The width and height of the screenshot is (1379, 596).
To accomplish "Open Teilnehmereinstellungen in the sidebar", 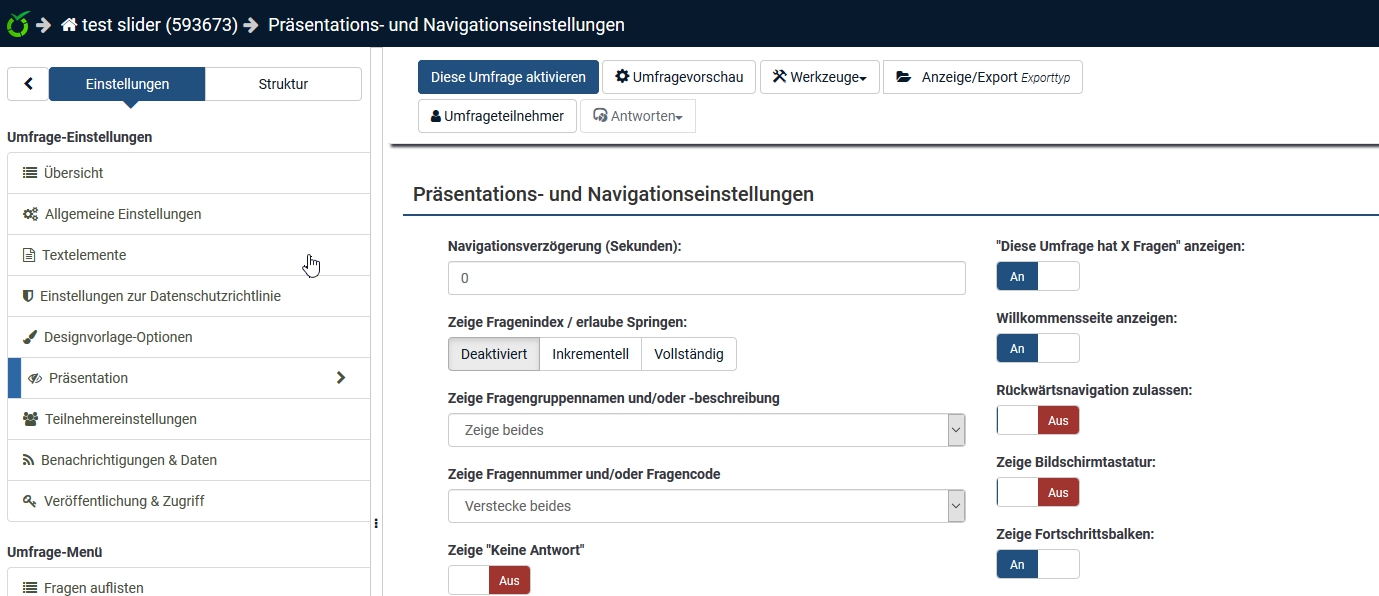I will 120,419.
